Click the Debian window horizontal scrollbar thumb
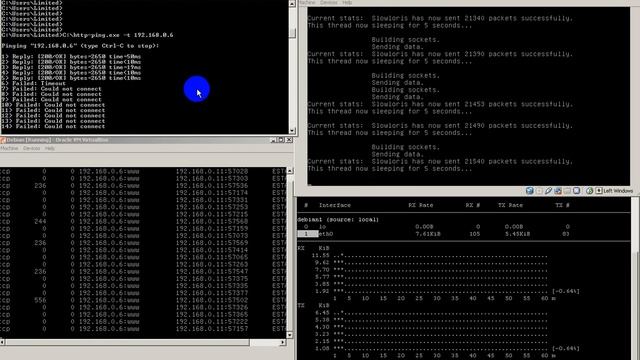Image resolution: width=640 pixels, height=360 pixels. [x=127, y=342]
